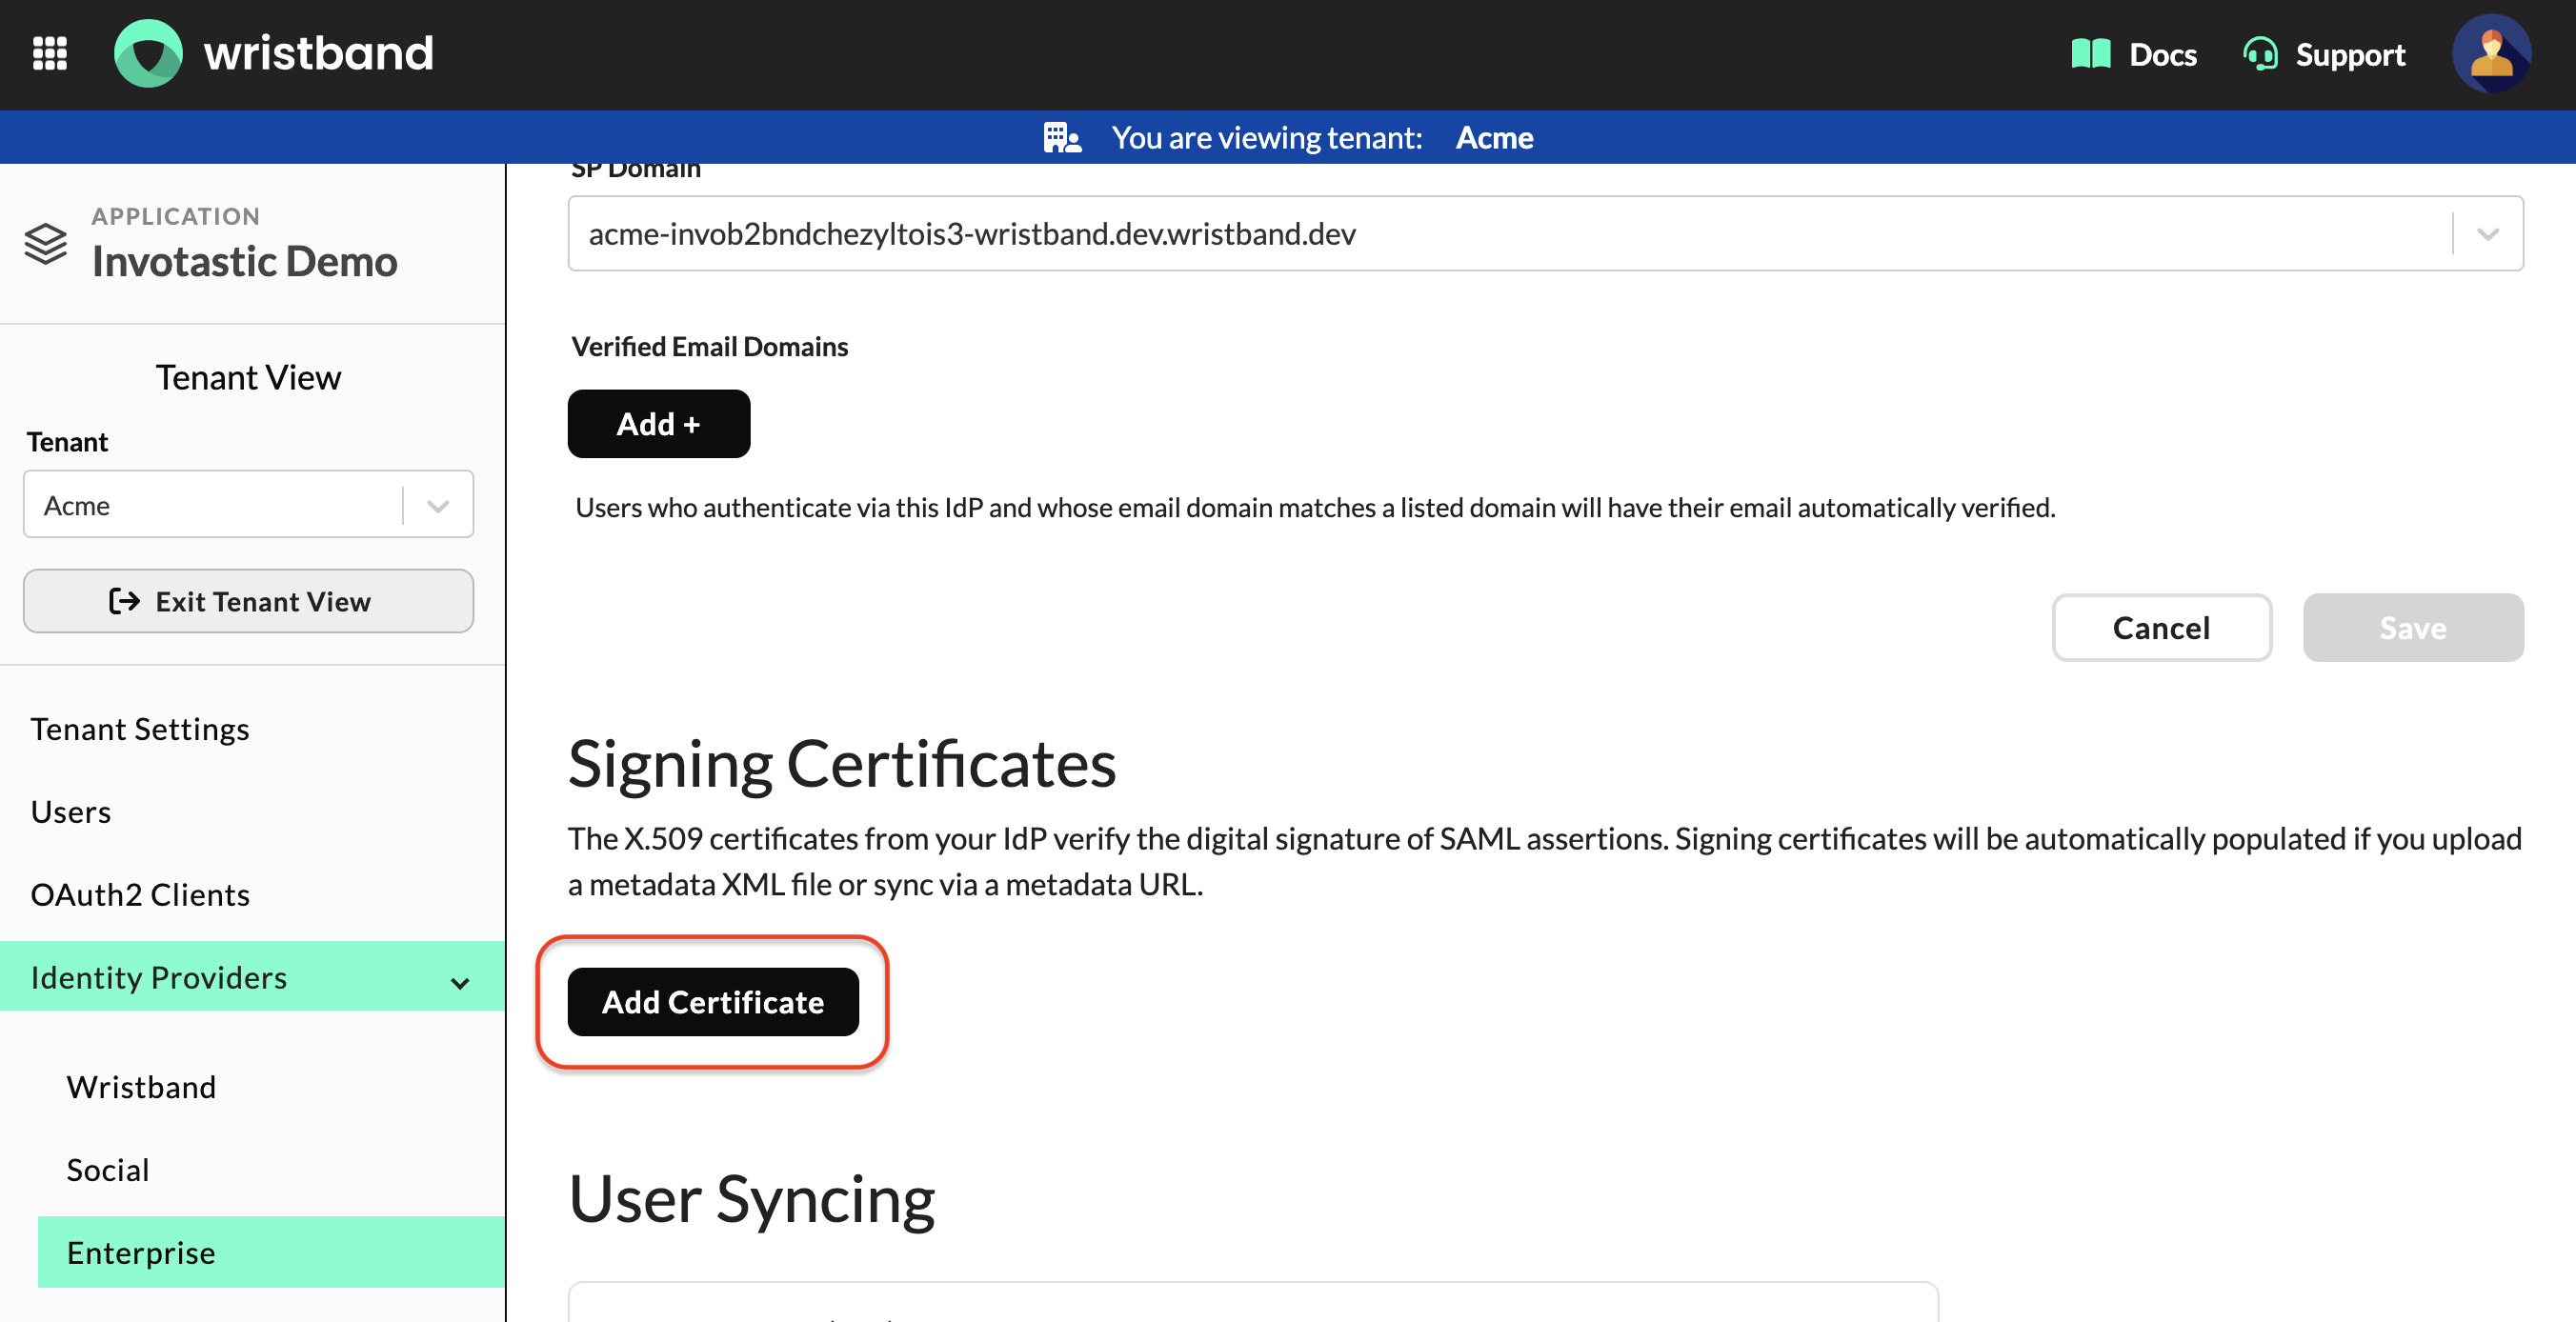The width and height of the screenshot is (2576, 1322).
Task: Click the Save button
Action: (x=2413, y=628)
